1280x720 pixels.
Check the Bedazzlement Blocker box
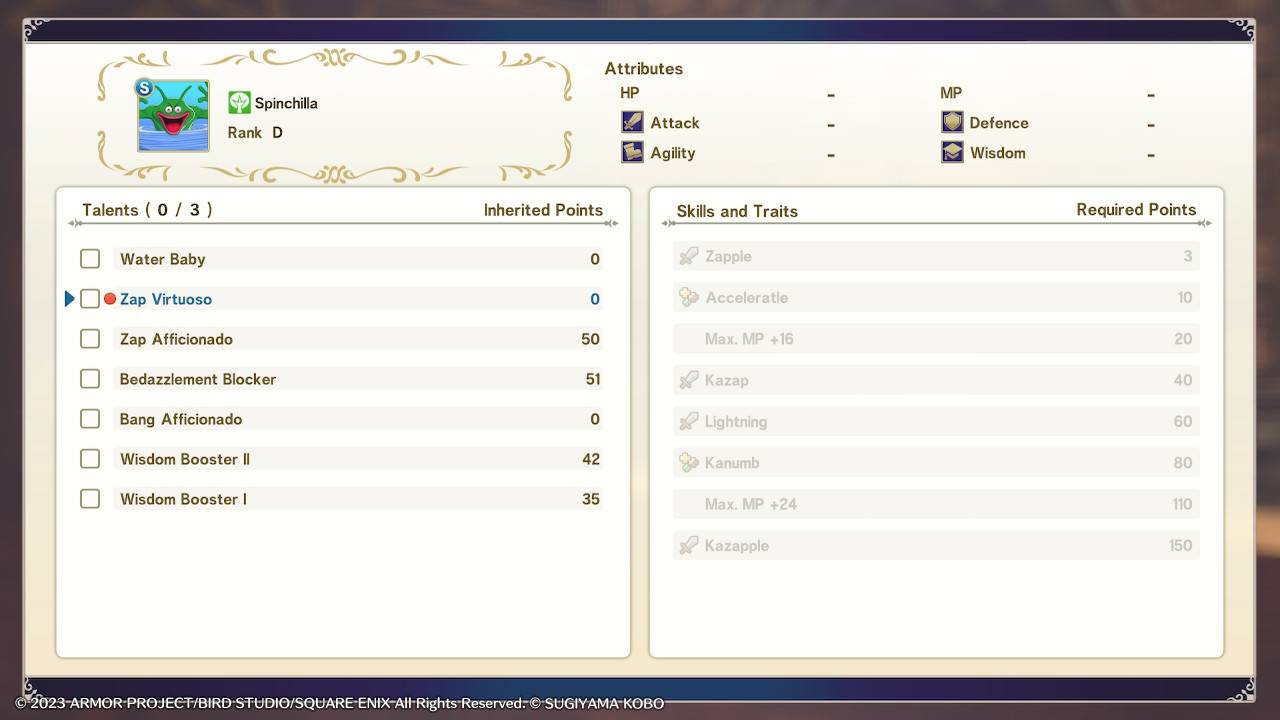90,379
